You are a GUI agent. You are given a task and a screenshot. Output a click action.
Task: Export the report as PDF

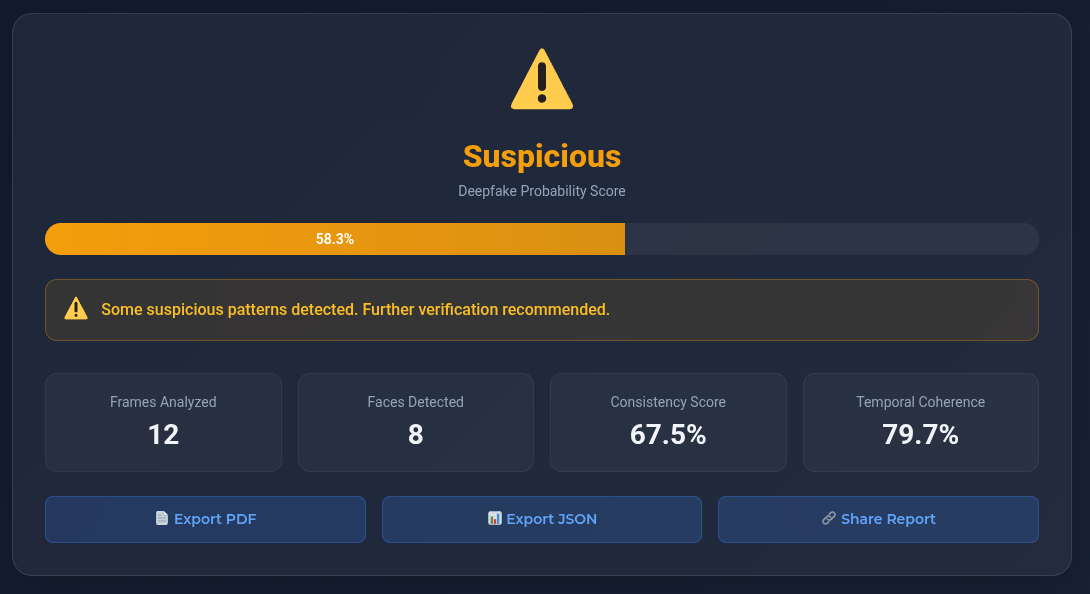(205, 518)
